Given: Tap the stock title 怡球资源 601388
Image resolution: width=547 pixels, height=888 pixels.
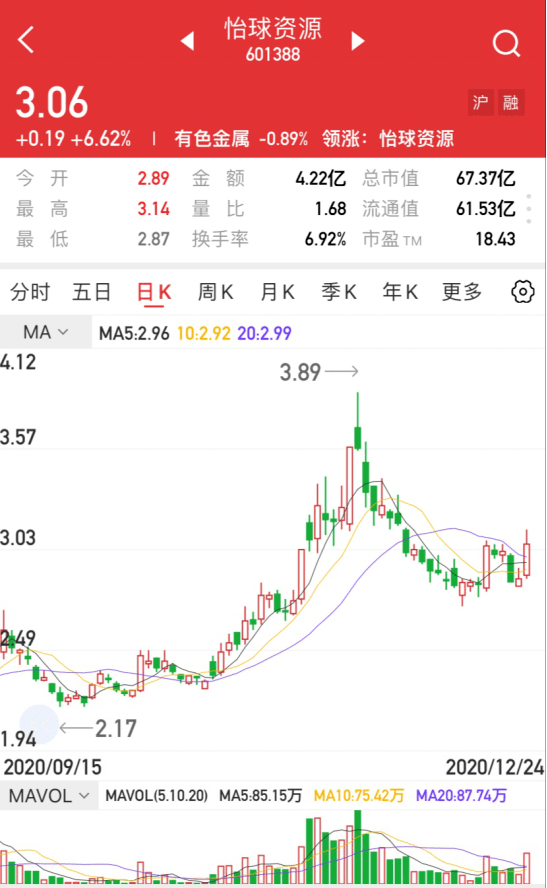Looking at the screenshot, I should (273, 39).
